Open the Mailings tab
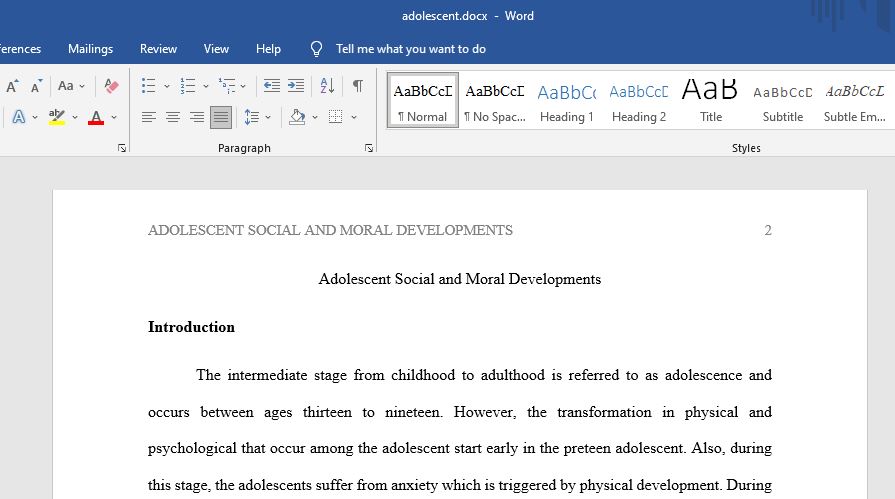The width and height of the screenshot is (895, 499). pos(90,49)
